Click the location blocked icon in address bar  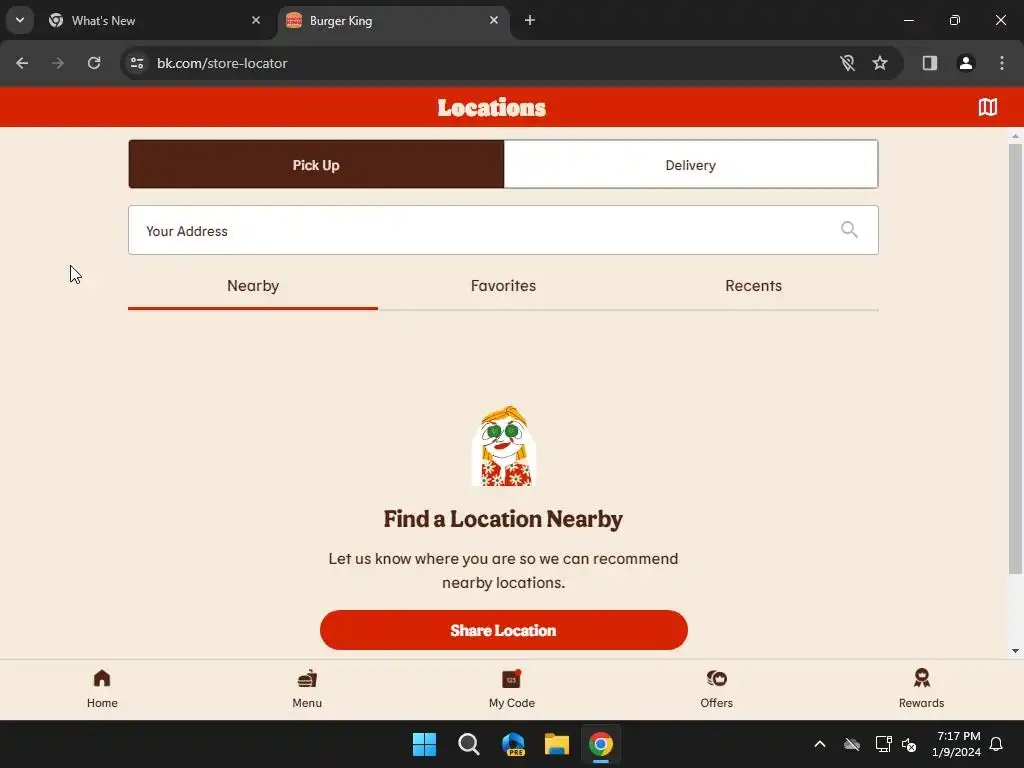(x=847, y=63)
